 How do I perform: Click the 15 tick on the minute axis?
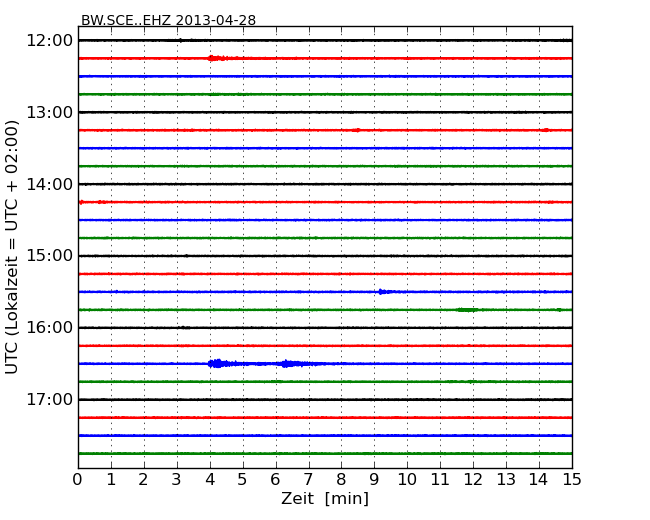(571, 480)
